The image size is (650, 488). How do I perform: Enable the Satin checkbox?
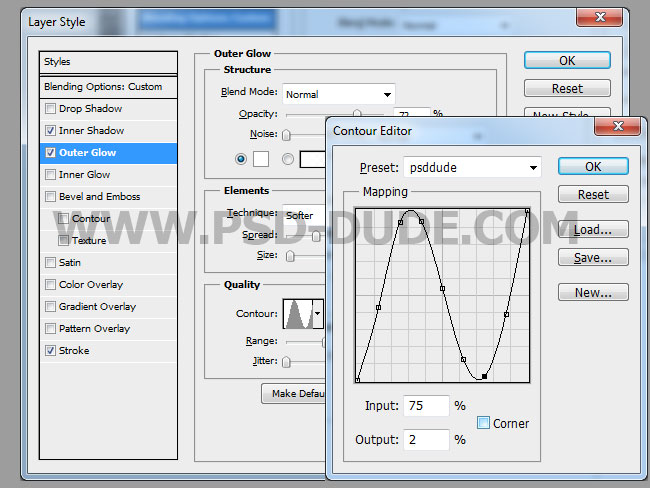pyautogui.click(x=50, y=262)
